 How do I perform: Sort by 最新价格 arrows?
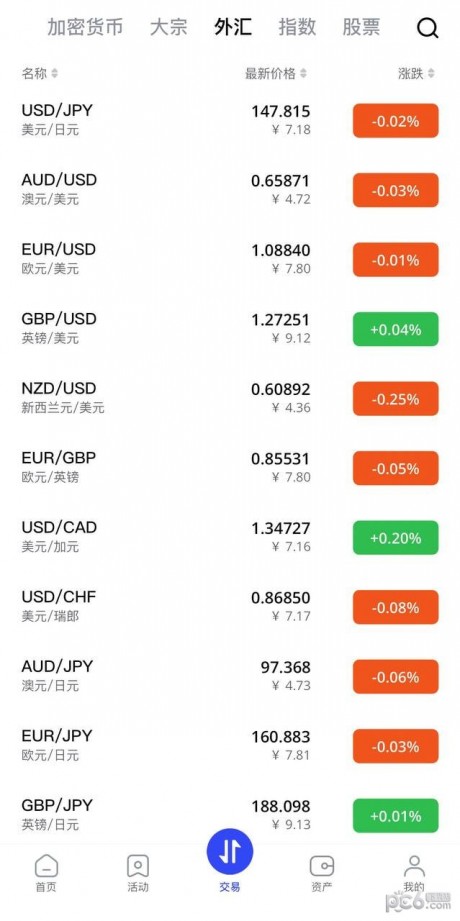[303, 73]
